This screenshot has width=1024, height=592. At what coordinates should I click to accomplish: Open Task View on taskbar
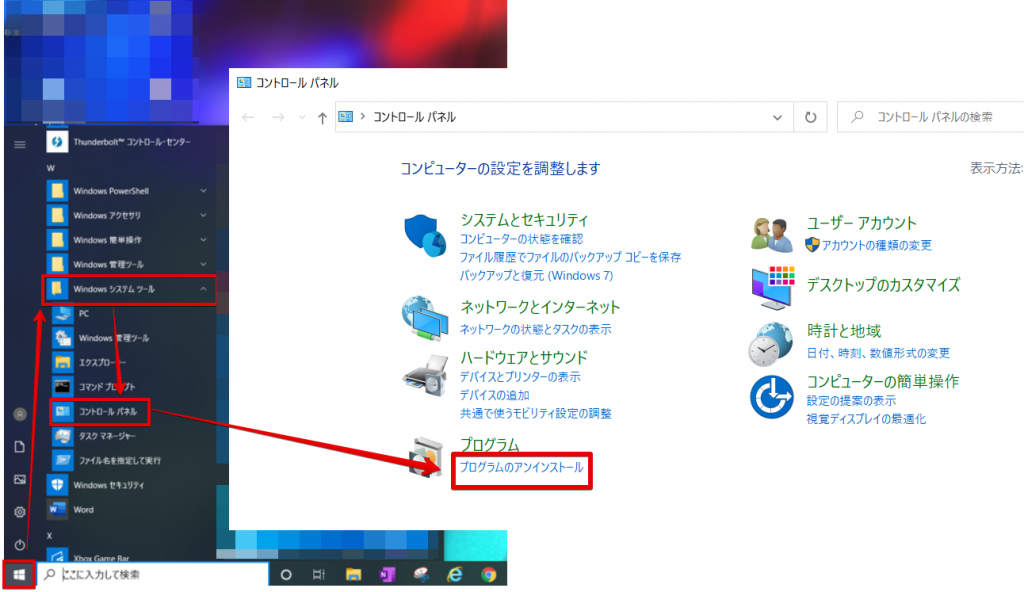319,575
